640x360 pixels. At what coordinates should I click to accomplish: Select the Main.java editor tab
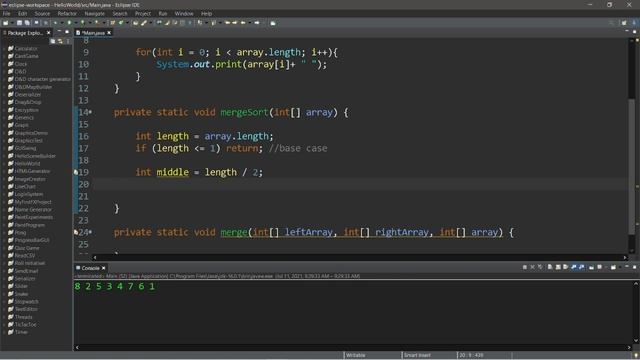tap(93, 33)
